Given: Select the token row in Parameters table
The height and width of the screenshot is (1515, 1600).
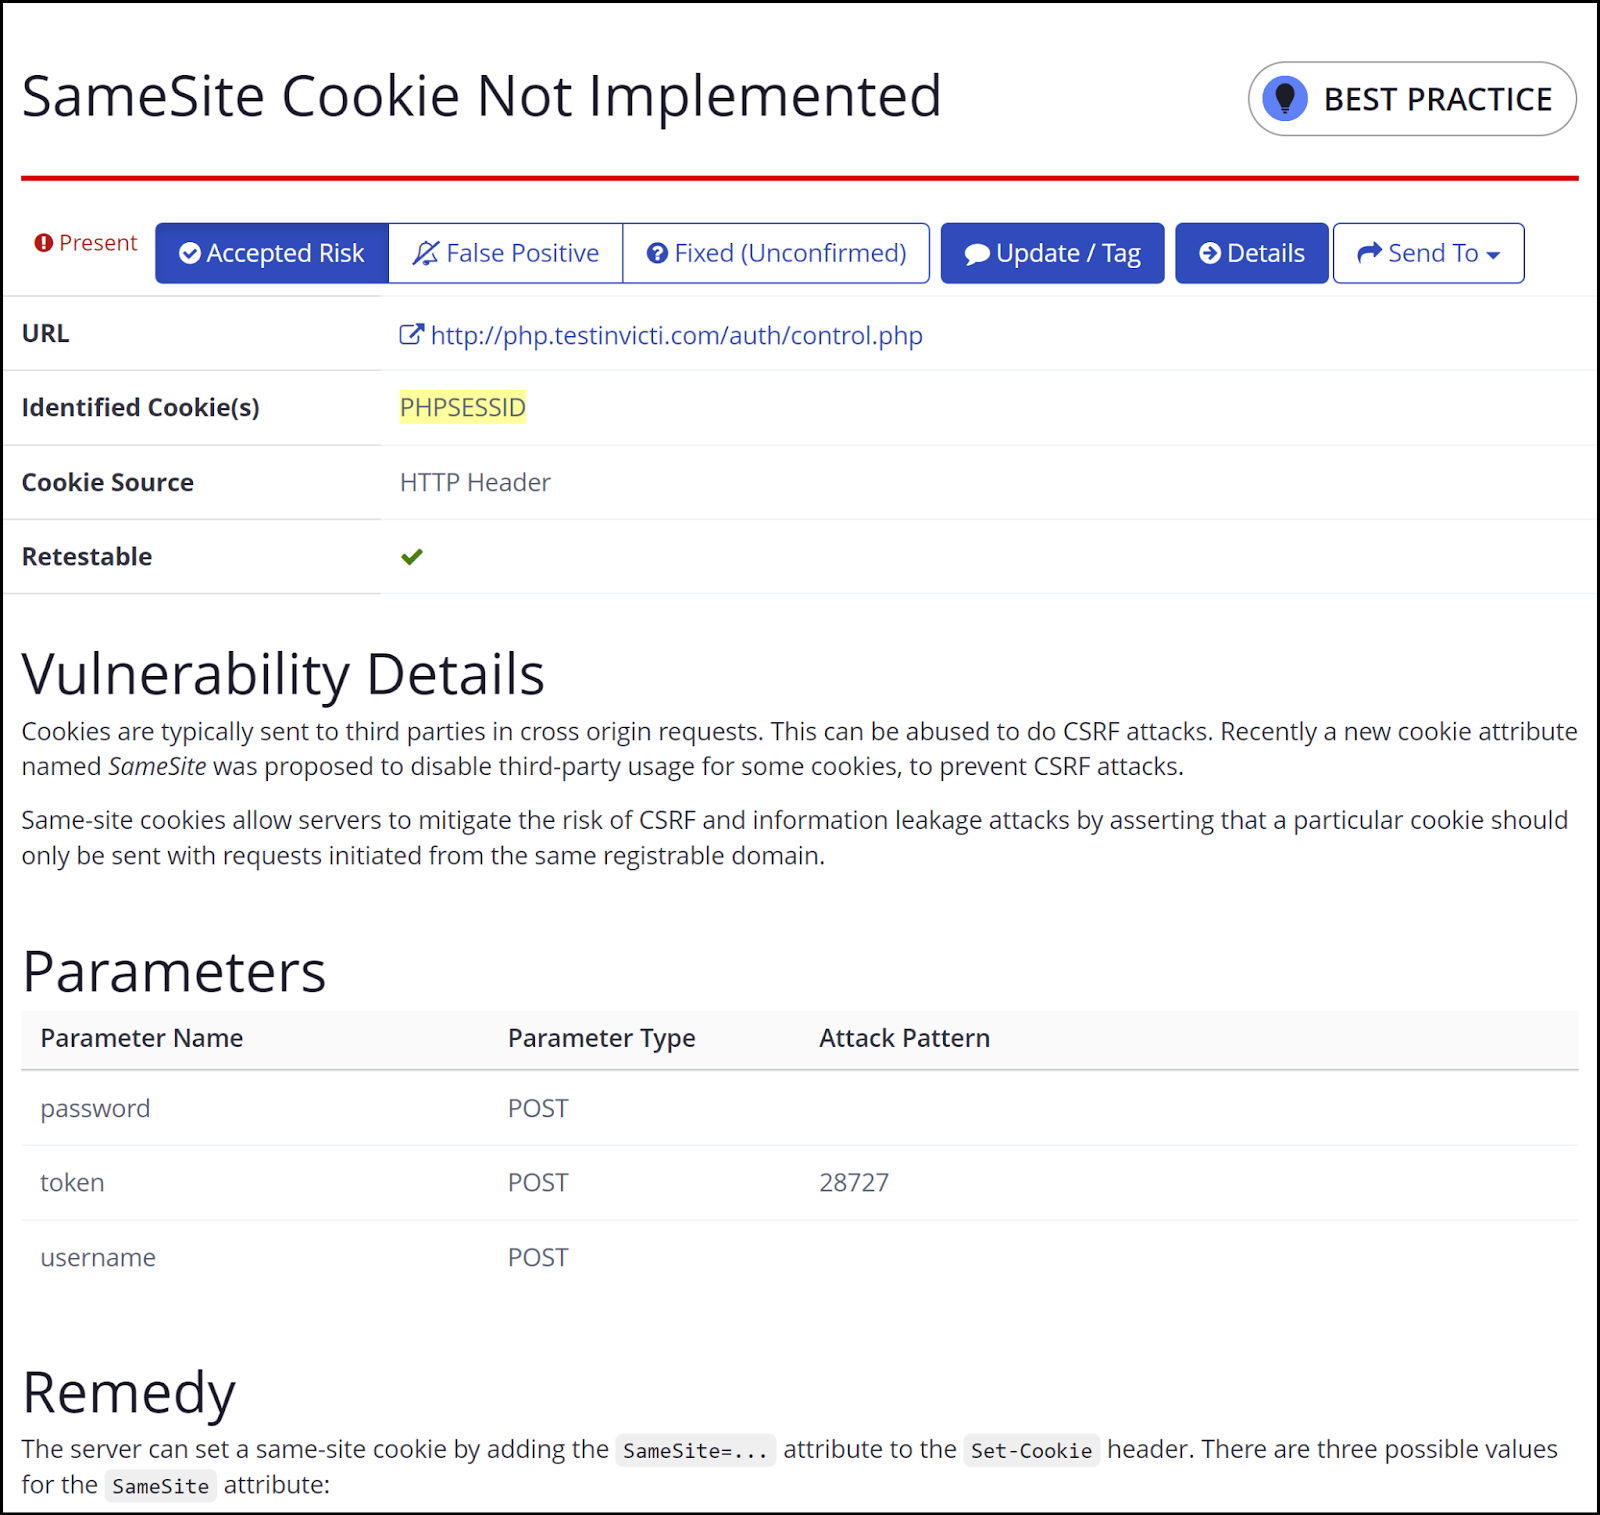Looking at the screenshot, I should [x=72, y=1182].
